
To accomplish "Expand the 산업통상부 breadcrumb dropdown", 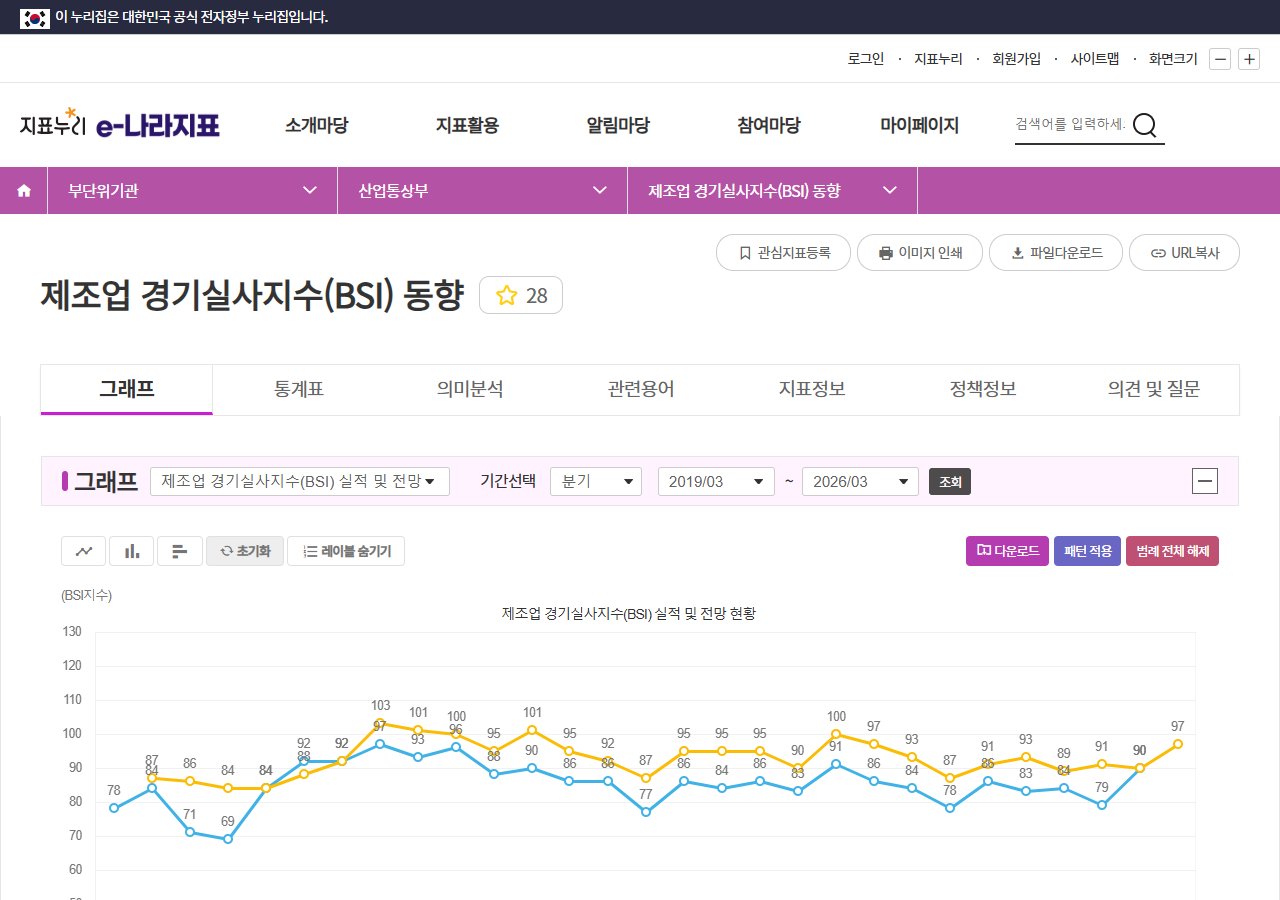I will 483,191.
